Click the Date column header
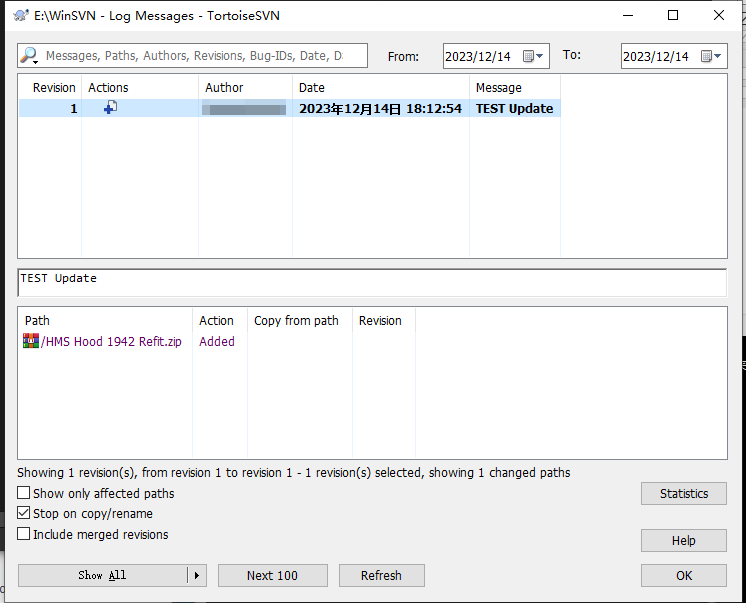Image resolution: width=746 pixels, height=603 pixels. click(x=312, y=88)
